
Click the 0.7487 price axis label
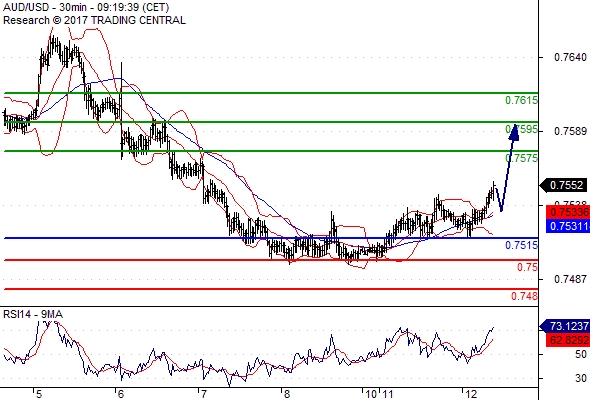coord(570,279)
